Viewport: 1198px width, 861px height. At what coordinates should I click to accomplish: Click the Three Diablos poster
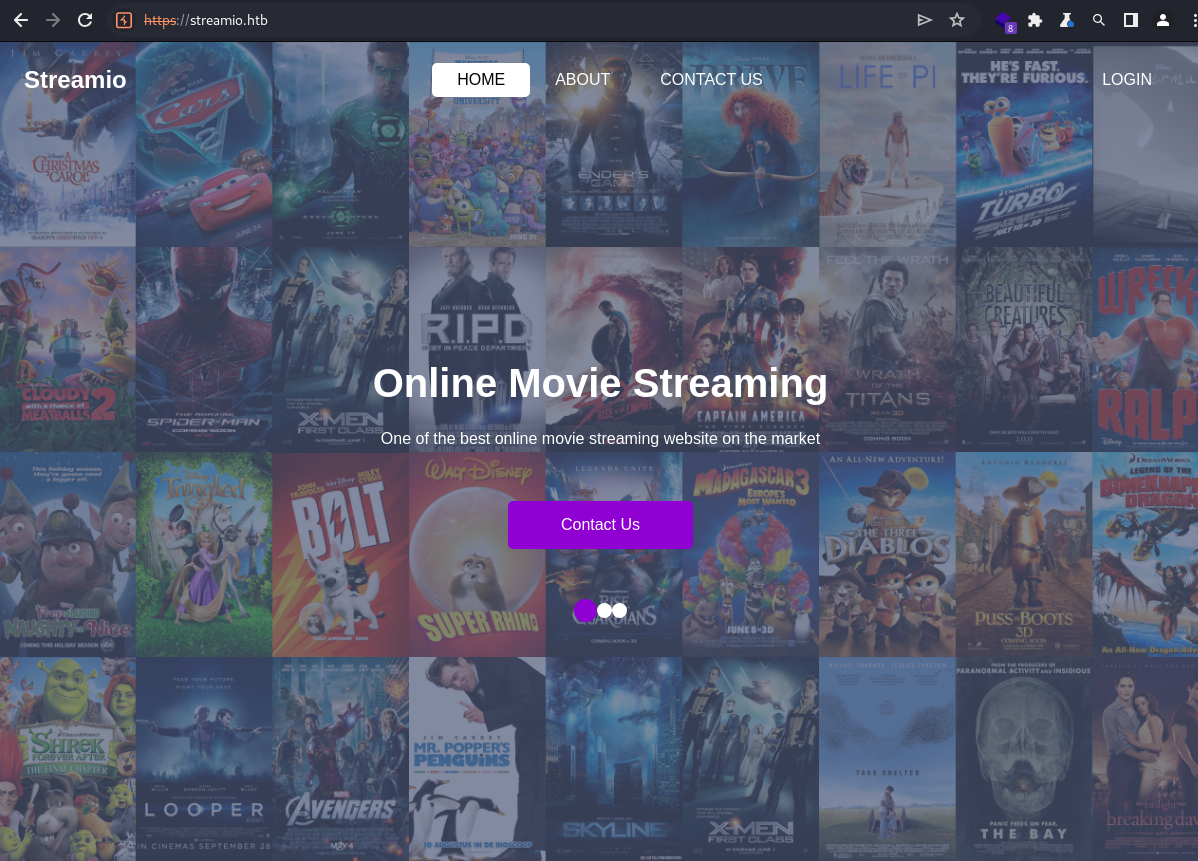pyautogui.click(x=887, y=555)
